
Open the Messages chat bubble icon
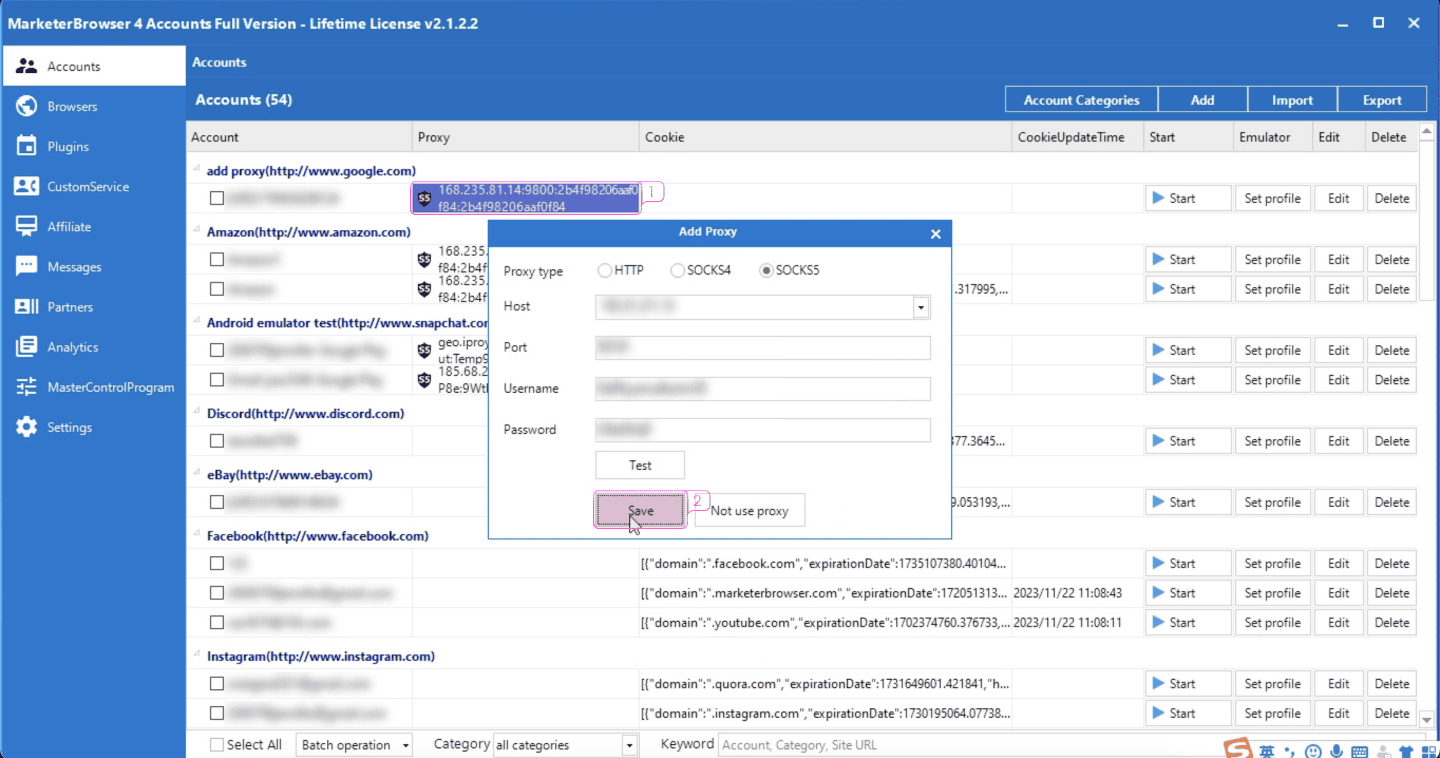pos(27,266)
